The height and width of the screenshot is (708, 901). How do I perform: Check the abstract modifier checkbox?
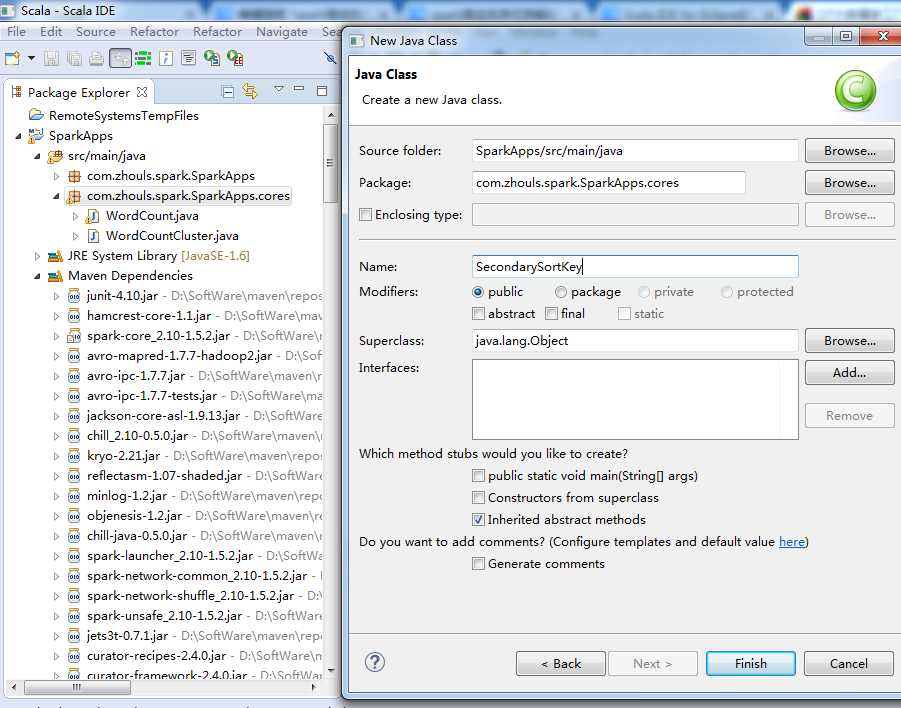tap(478, 314)
